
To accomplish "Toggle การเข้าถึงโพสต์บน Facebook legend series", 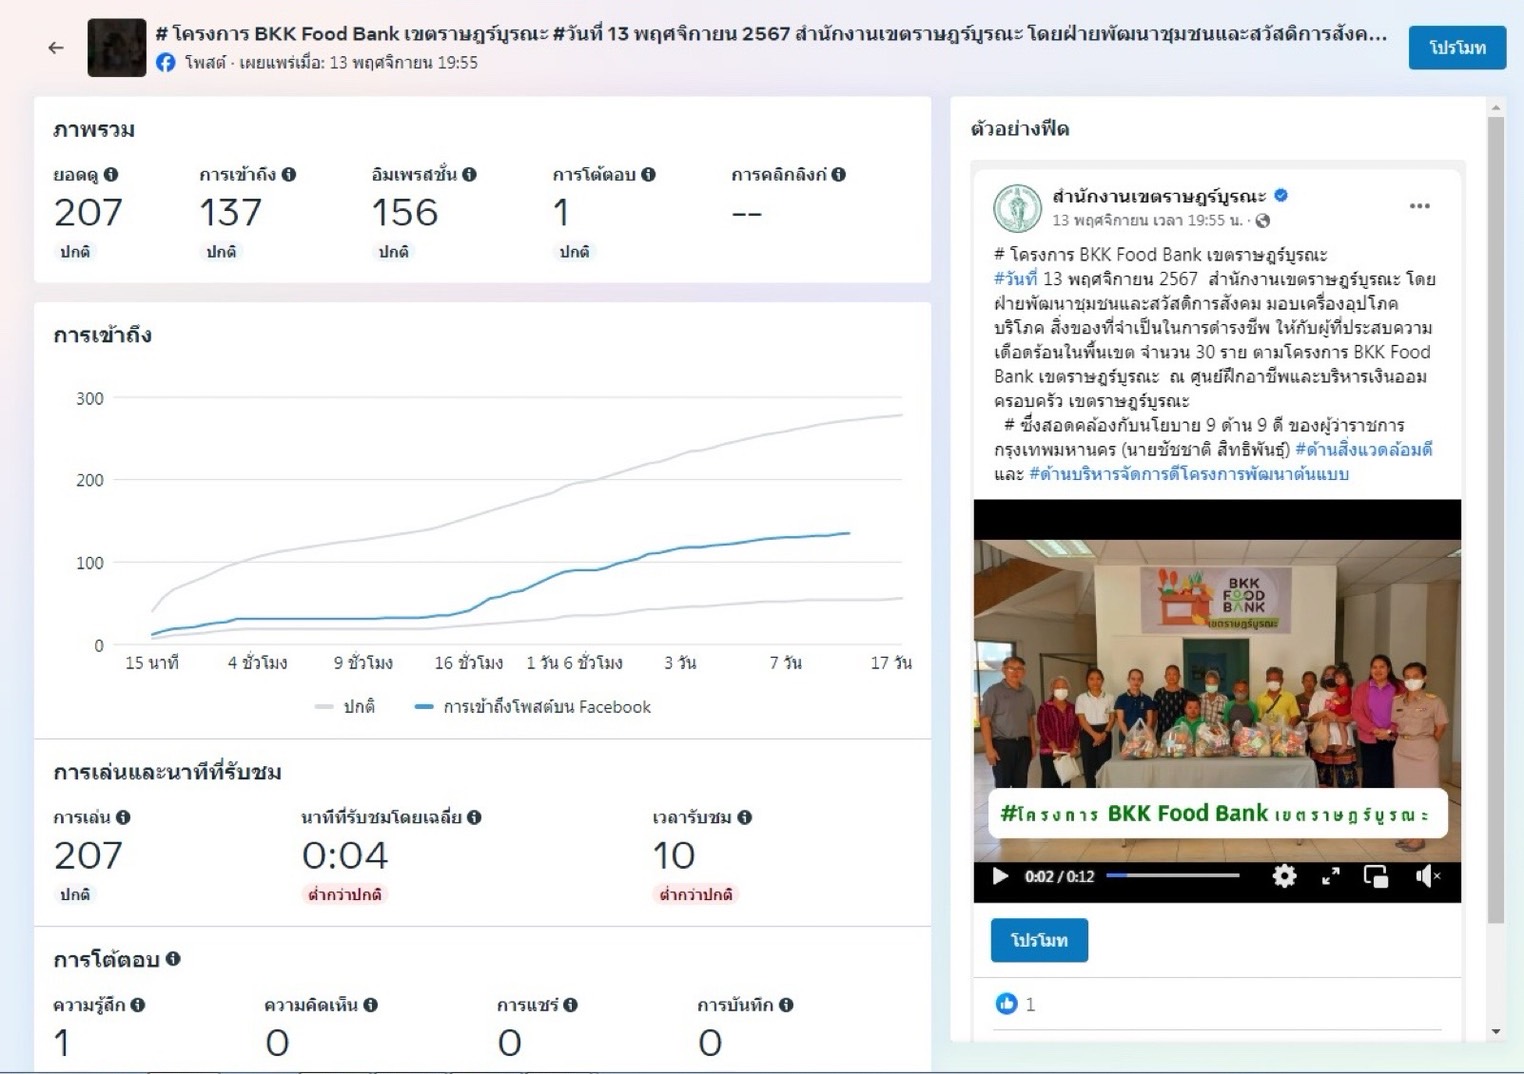I will tap(533, 707).
